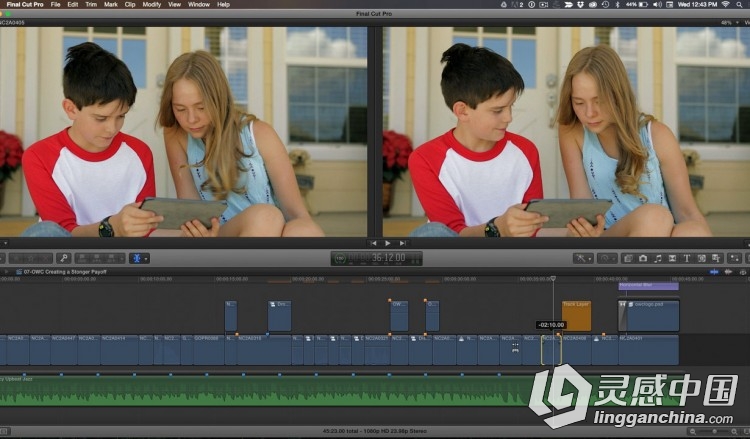The image size is (750, 439).
Task: Toggle timeline skimming button
Action: click(x=714, y=272)
